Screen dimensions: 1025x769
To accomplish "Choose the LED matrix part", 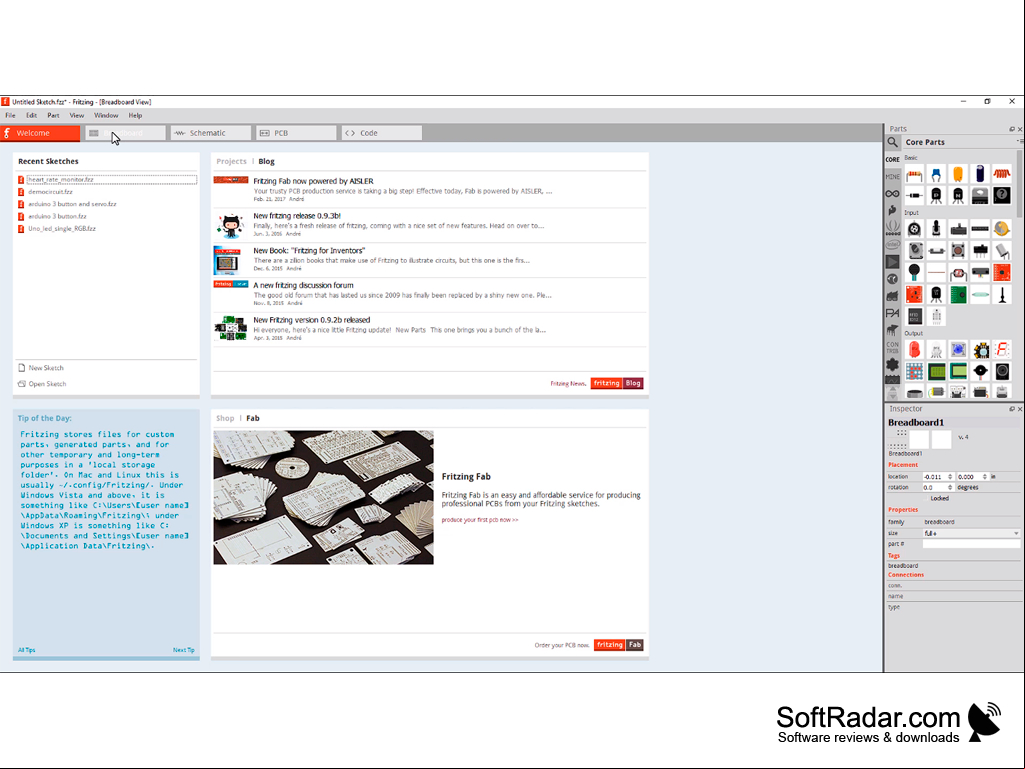I will [915, 371].
